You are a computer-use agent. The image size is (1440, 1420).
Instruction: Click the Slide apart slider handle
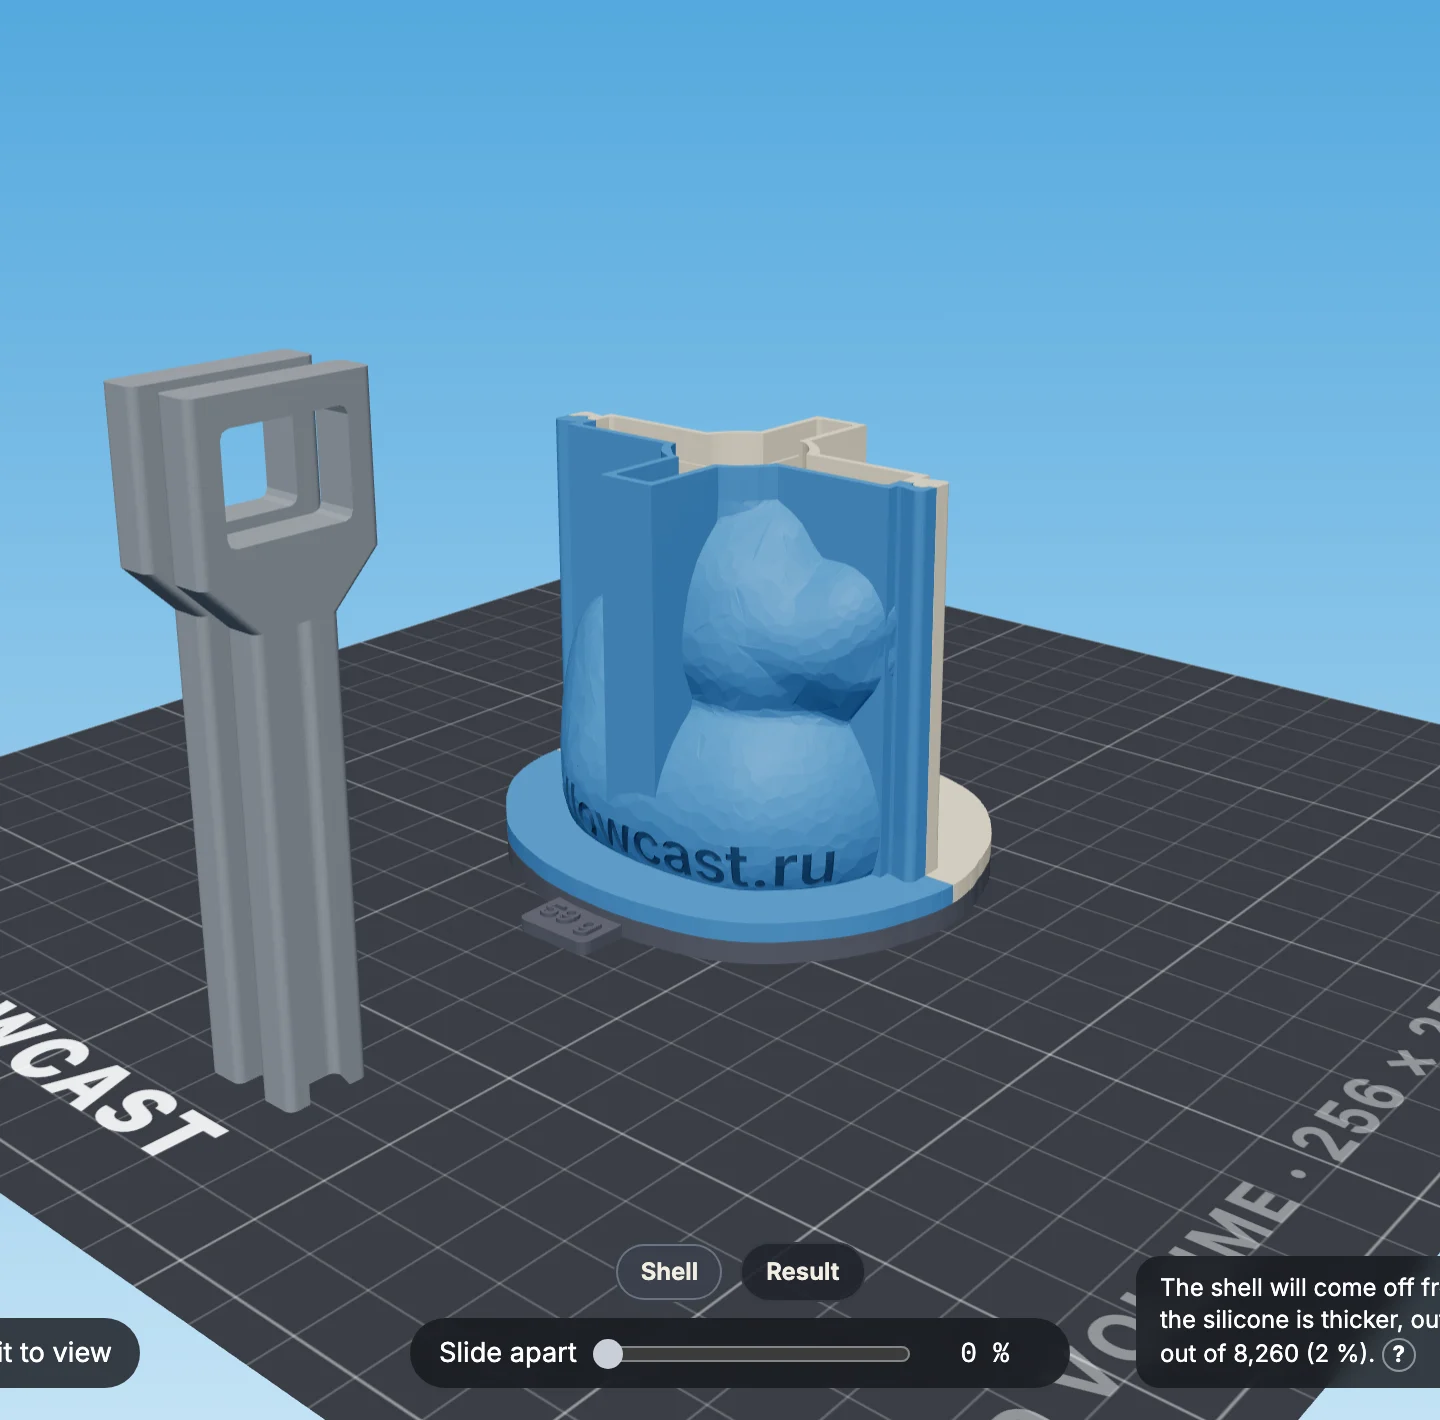coord(607,1354)
